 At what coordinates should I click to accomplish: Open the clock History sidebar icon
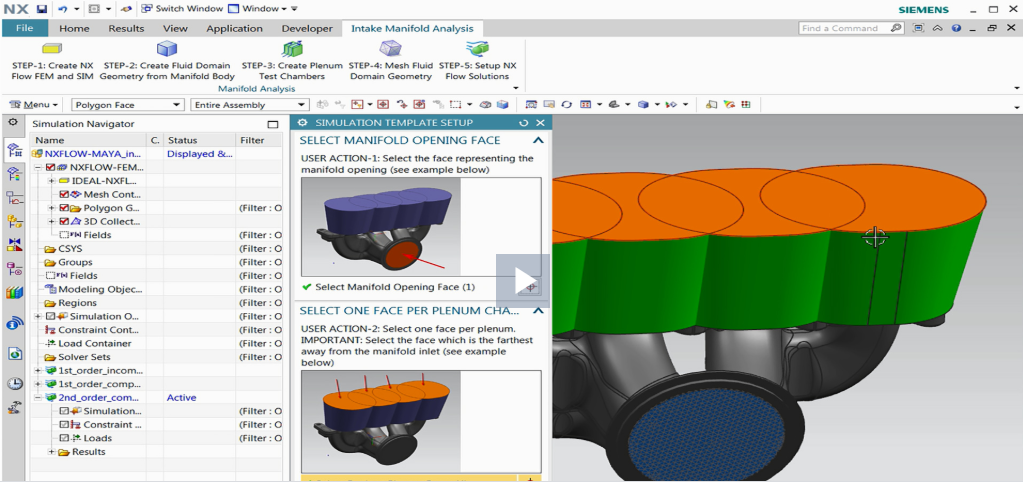(14, 384)
